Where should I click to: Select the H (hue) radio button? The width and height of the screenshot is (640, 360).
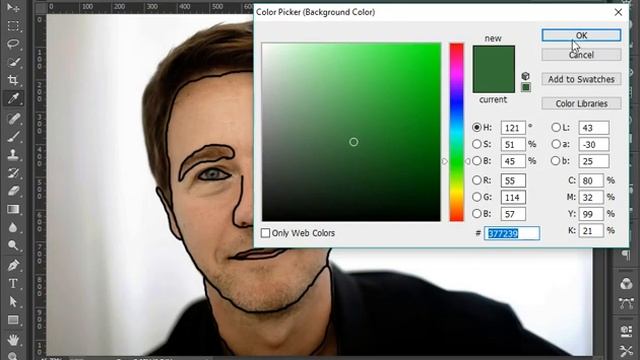(x=477, y=127)
